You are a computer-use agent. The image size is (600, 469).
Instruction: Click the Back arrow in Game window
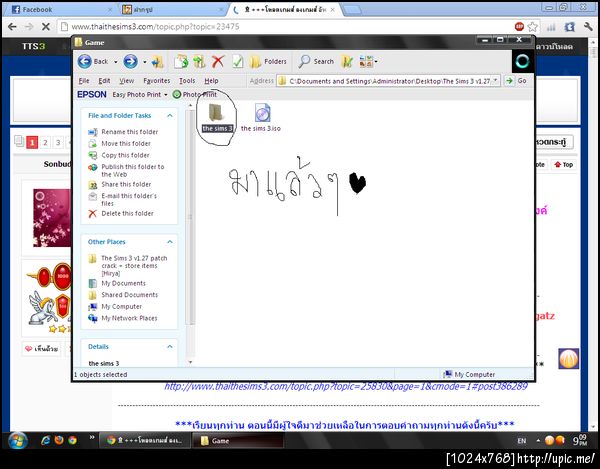pyautogui.click(x=85, y=61)
